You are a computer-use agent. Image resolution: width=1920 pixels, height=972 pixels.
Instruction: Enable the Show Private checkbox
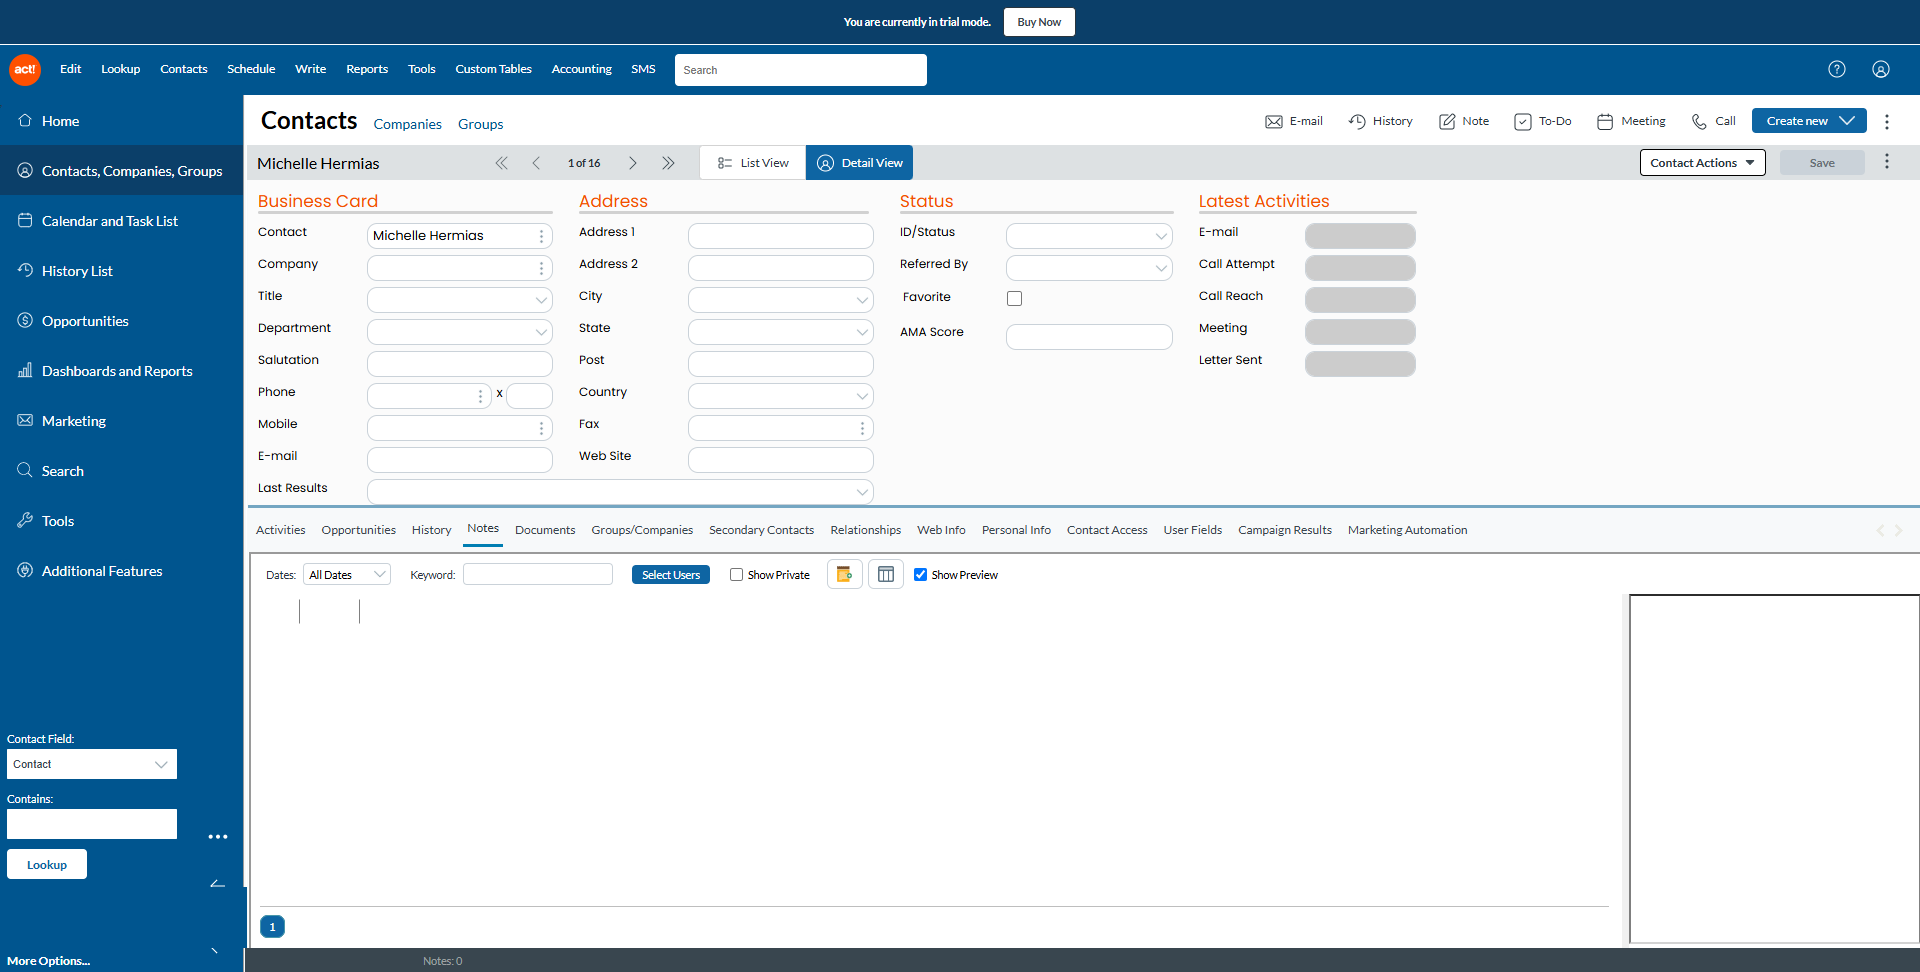(736, 575)
